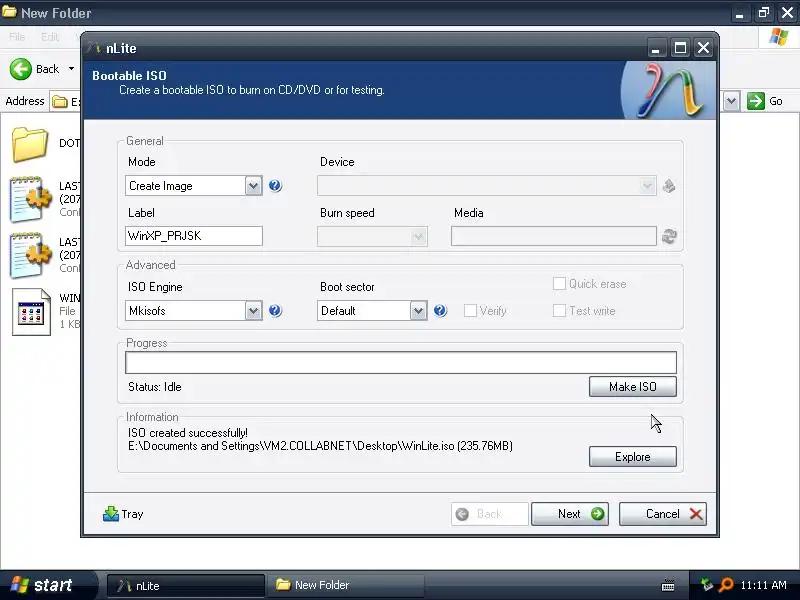Open the Explorer address bar dropdown
Image resolution: width=800 pixels, height=600 pixels.
point(731,101)
